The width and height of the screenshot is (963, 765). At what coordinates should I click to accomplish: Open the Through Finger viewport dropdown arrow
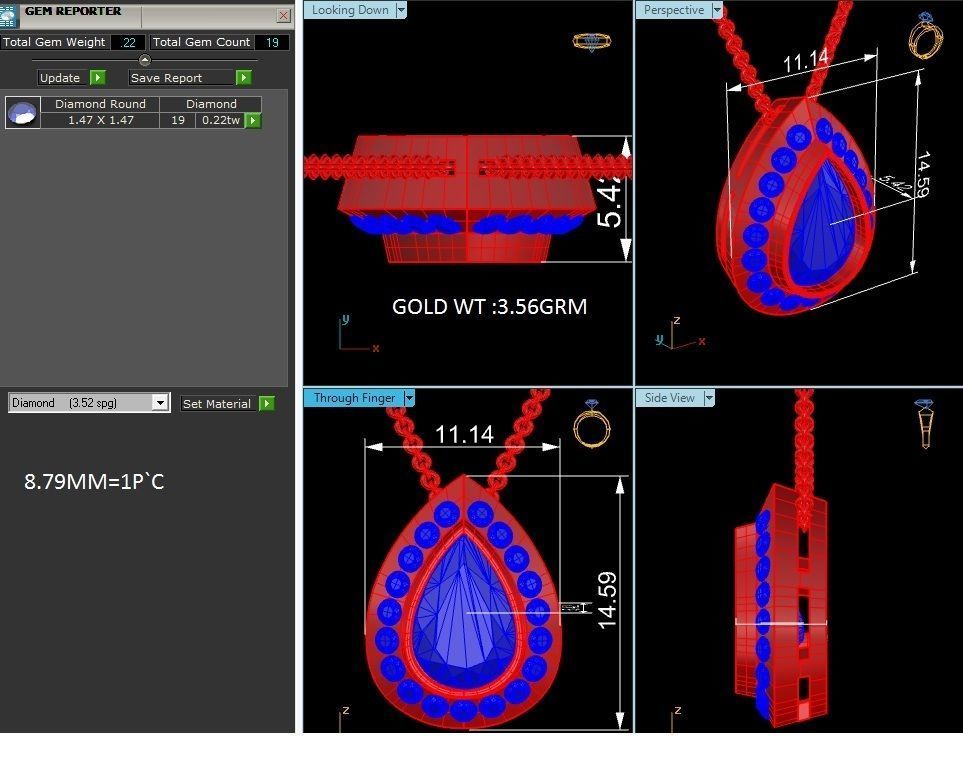coord(410,398)
